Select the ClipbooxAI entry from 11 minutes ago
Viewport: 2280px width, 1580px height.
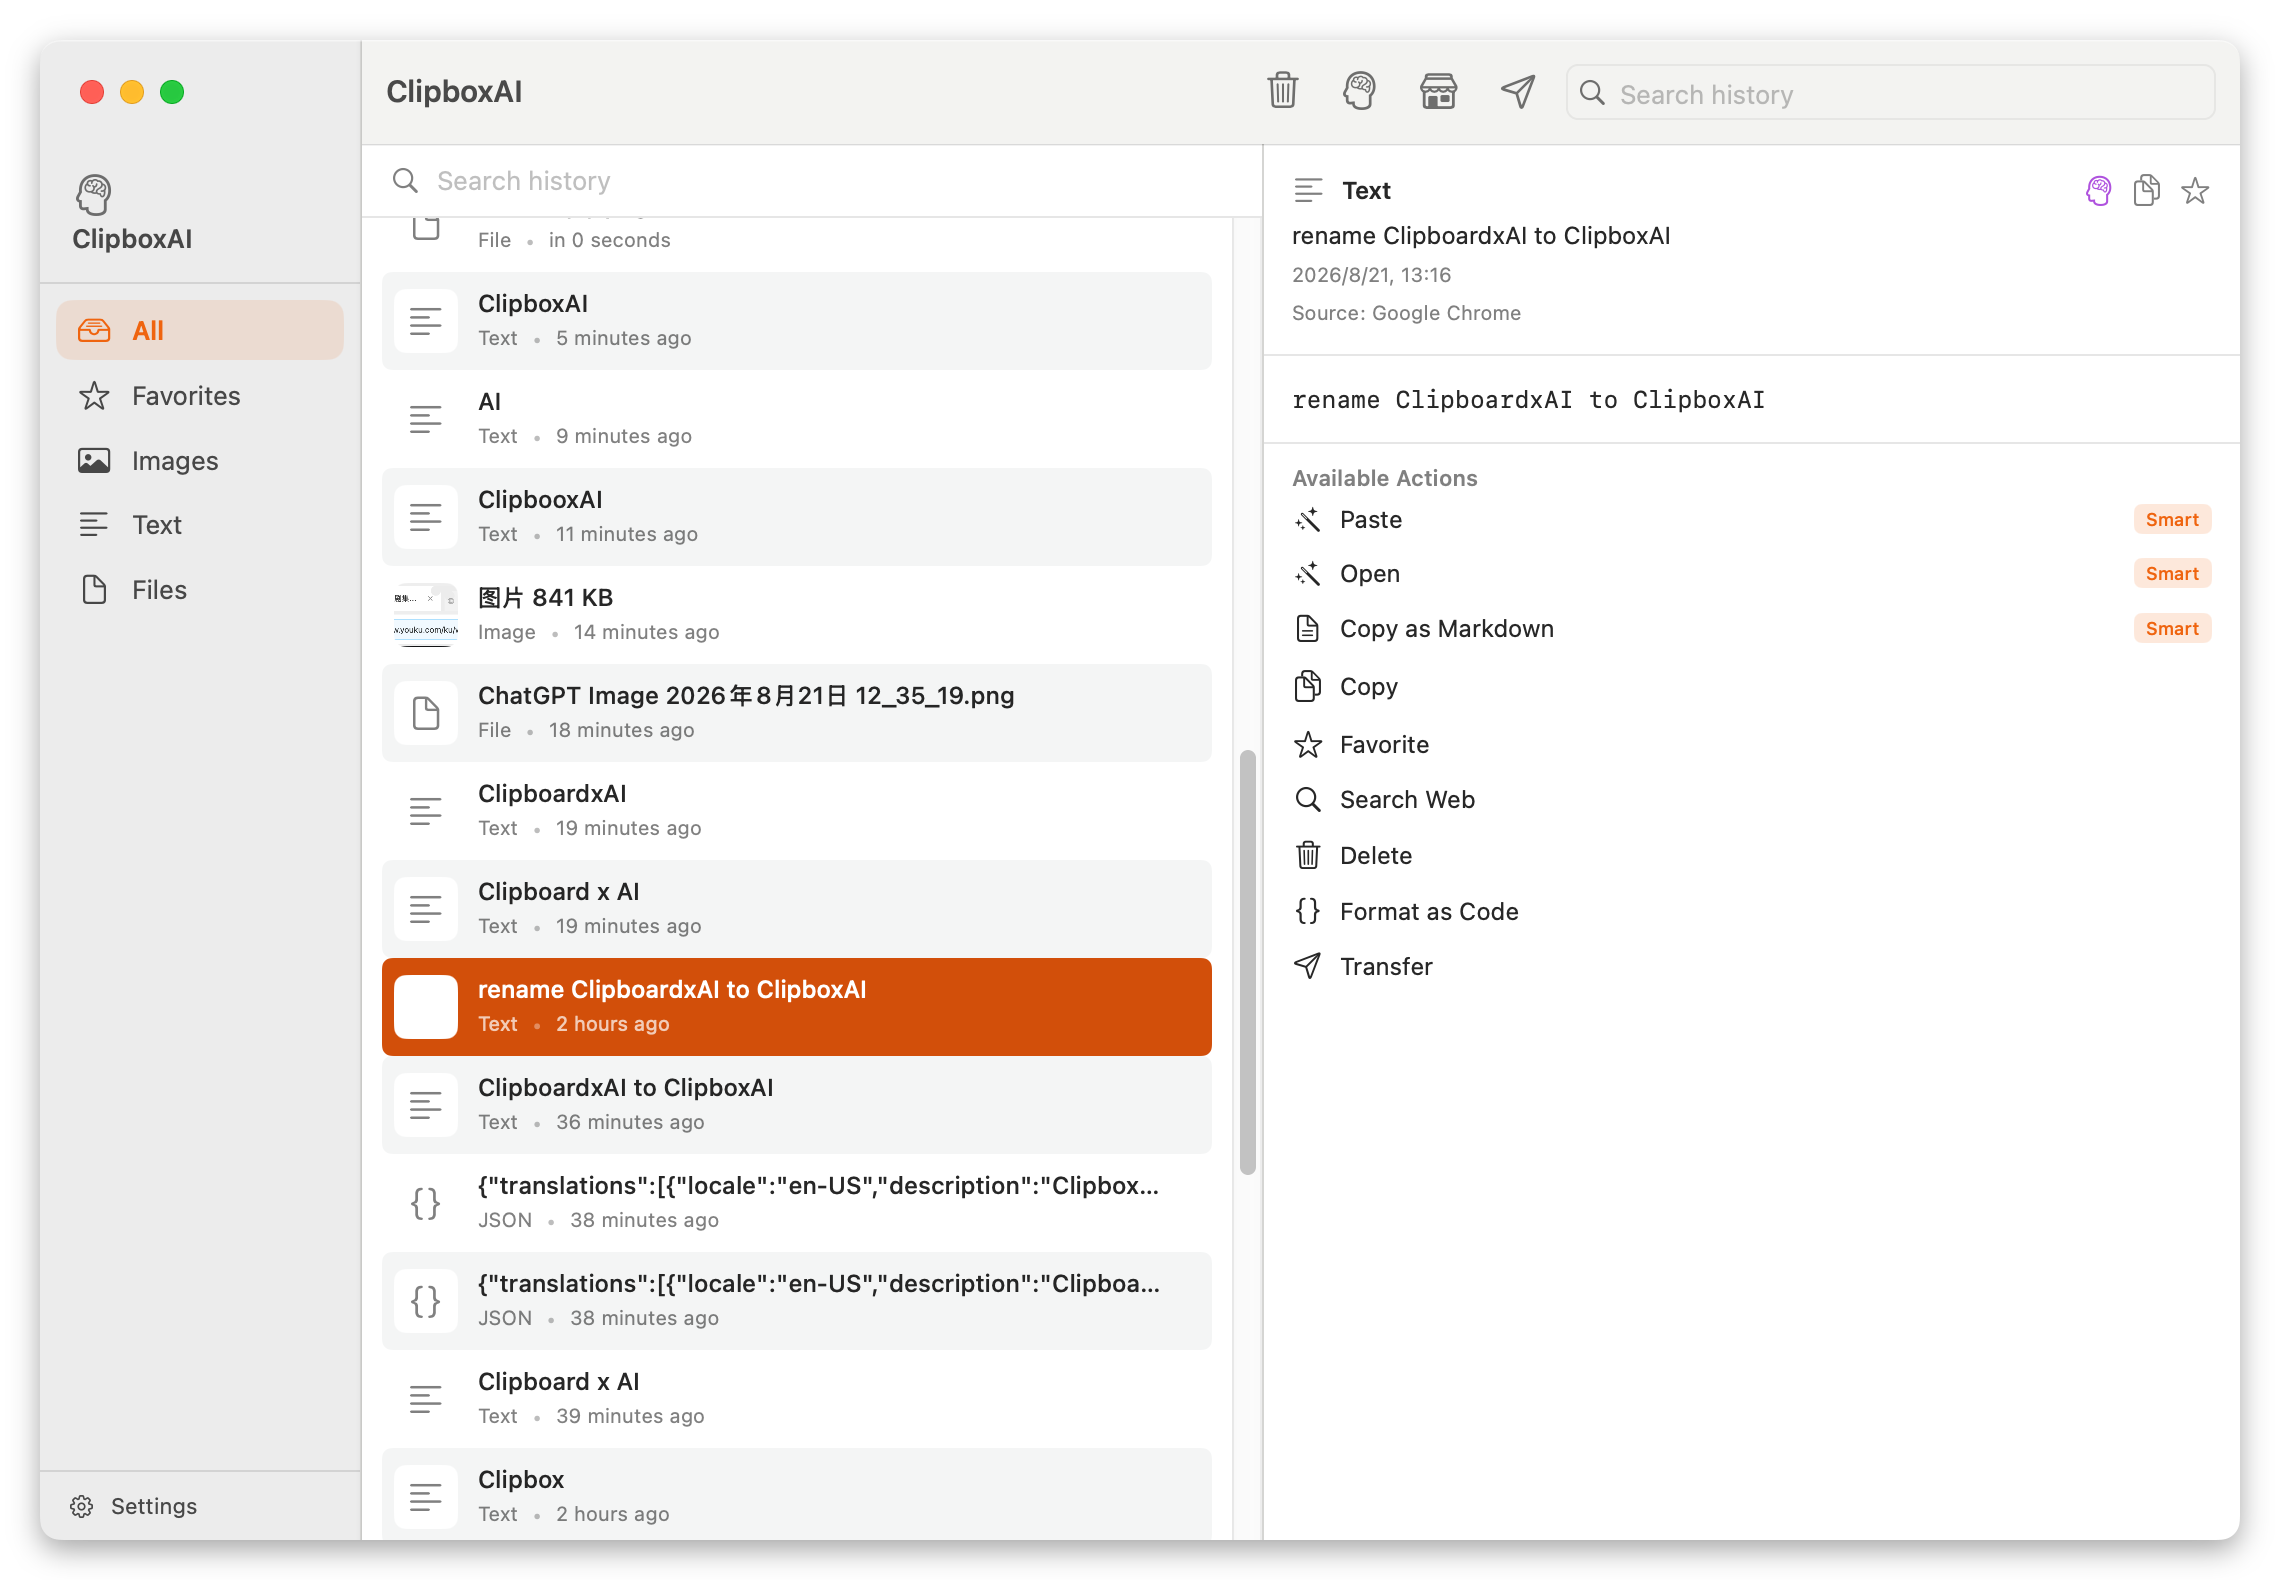click(x=797, y=517)
